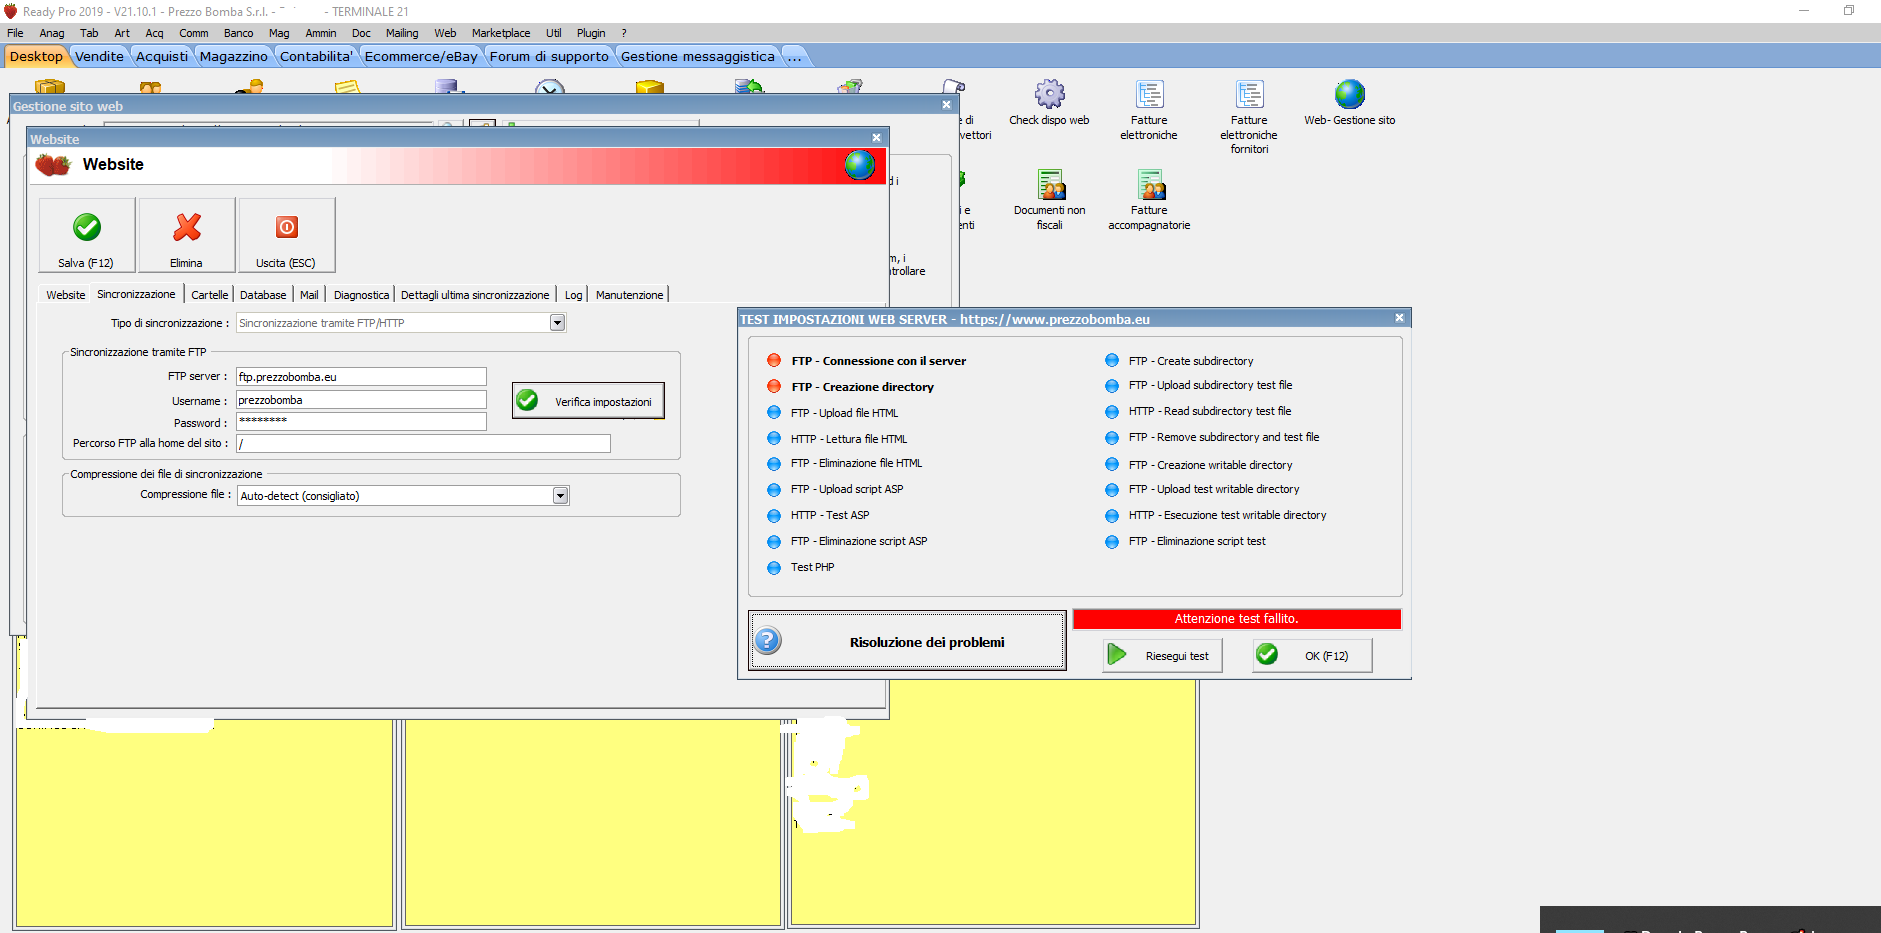1881x933 pixels.
Task: Switch to Cartelle tab
Action: [x=210, y=295]
